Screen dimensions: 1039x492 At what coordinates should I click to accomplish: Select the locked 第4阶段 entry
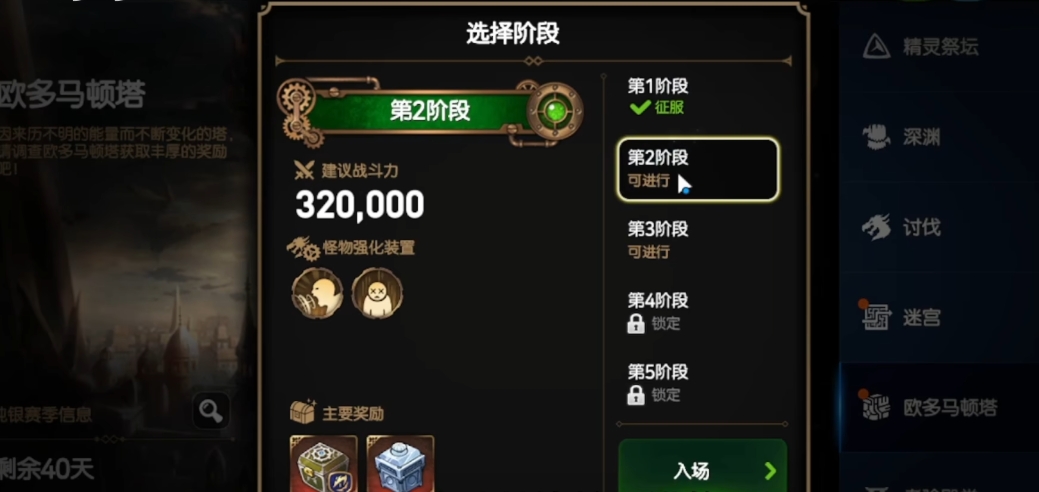(698, 312)
